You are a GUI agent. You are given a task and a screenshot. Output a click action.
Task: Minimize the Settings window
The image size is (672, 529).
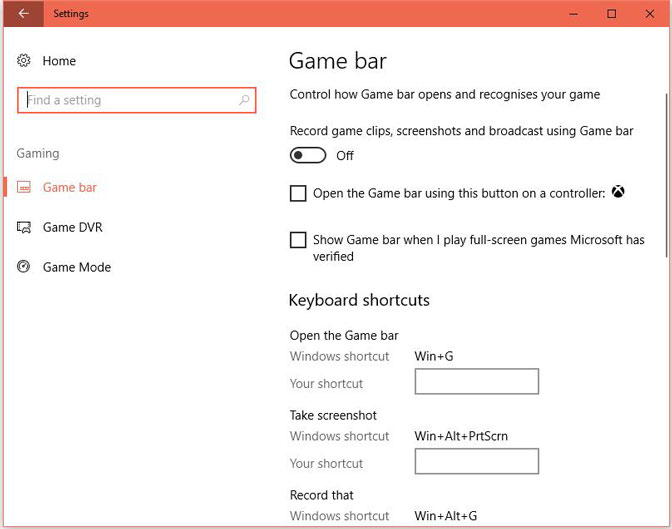573,14
